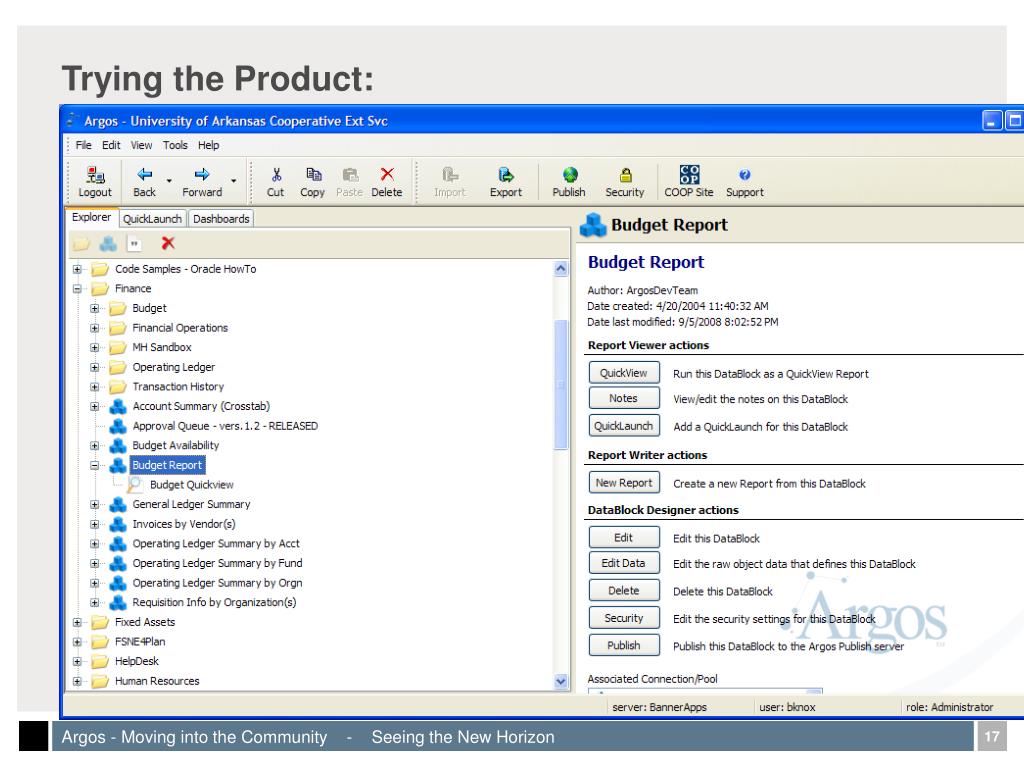Click the Publish button under DataBlock Designer actions
This screenshot has height=768, width=1024.
click(x=624, y=645)
